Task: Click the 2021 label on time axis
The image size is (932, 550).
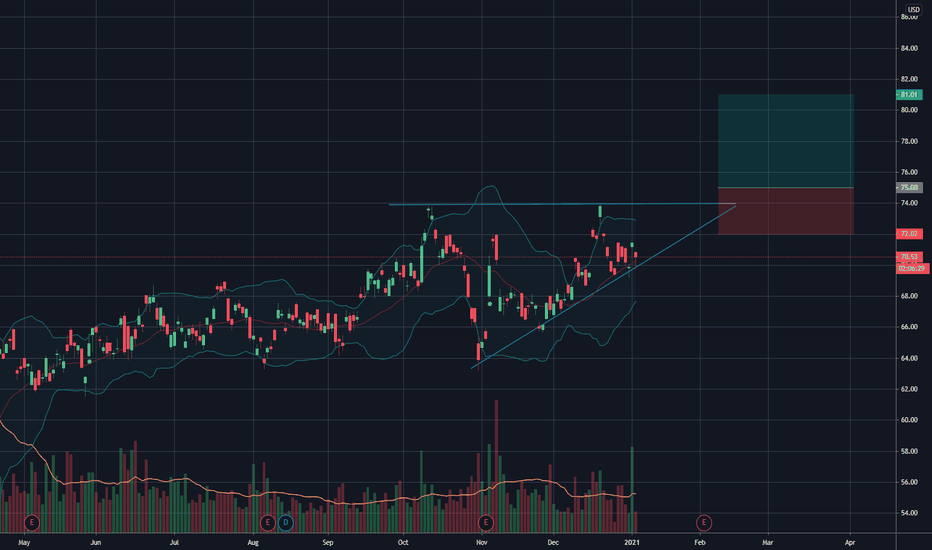Action: pos(632,542)
